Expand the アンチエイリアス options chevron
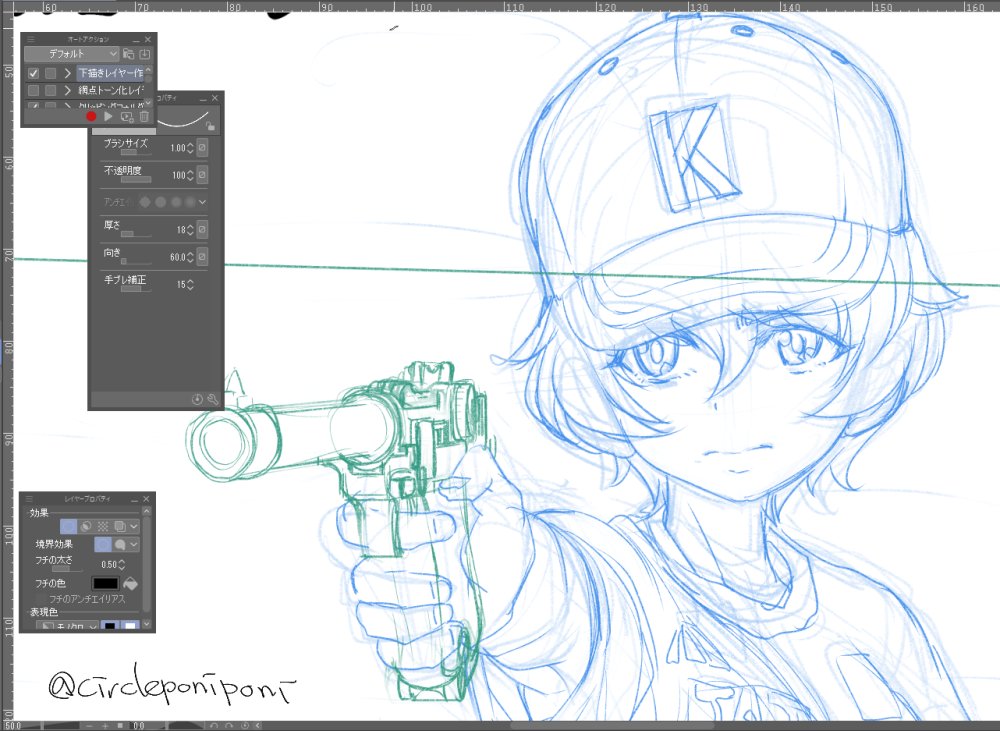The height and width of the screenshot is (731, 1000). coord(203,202)
